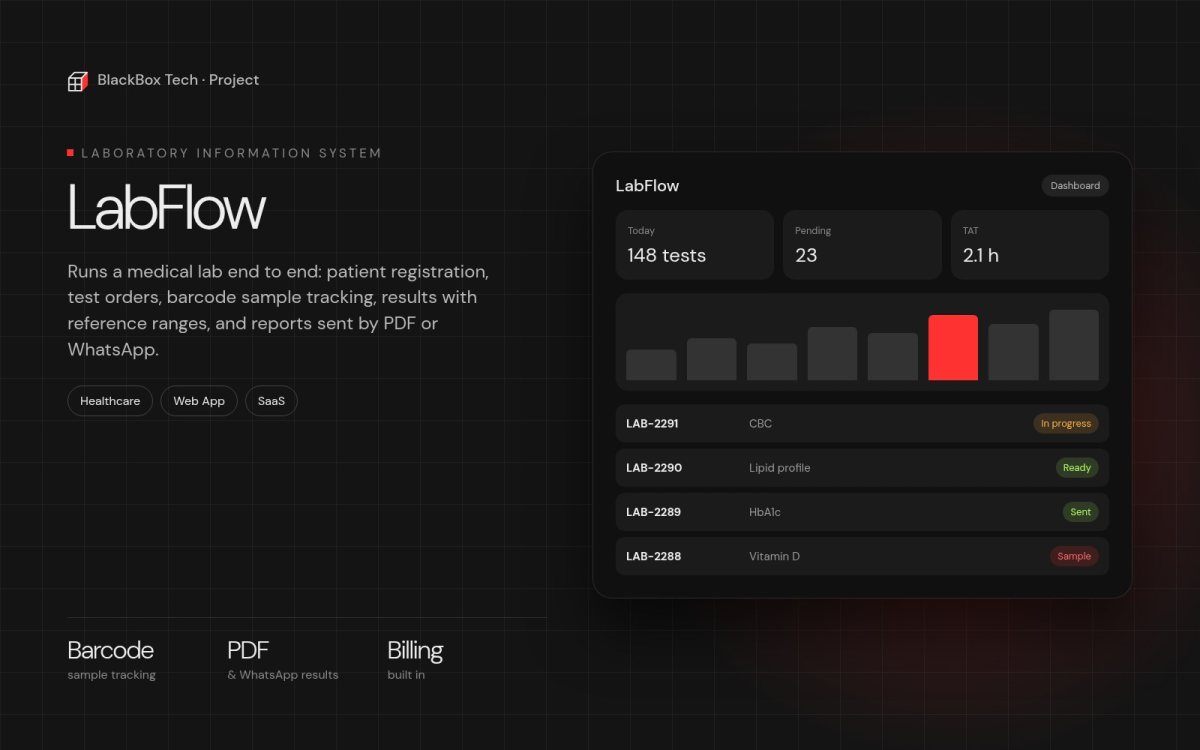Open the LAB-2291 CBC row
Image resolution: width=1200 pixels, height=750 pixels.
coord(862,424)
